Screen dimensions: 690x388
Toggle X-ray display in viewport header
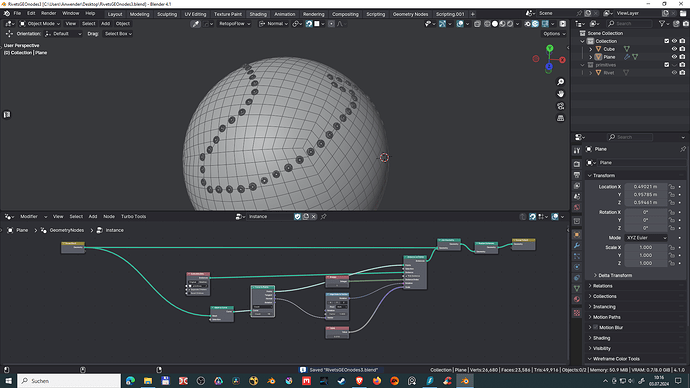[477, 24]
